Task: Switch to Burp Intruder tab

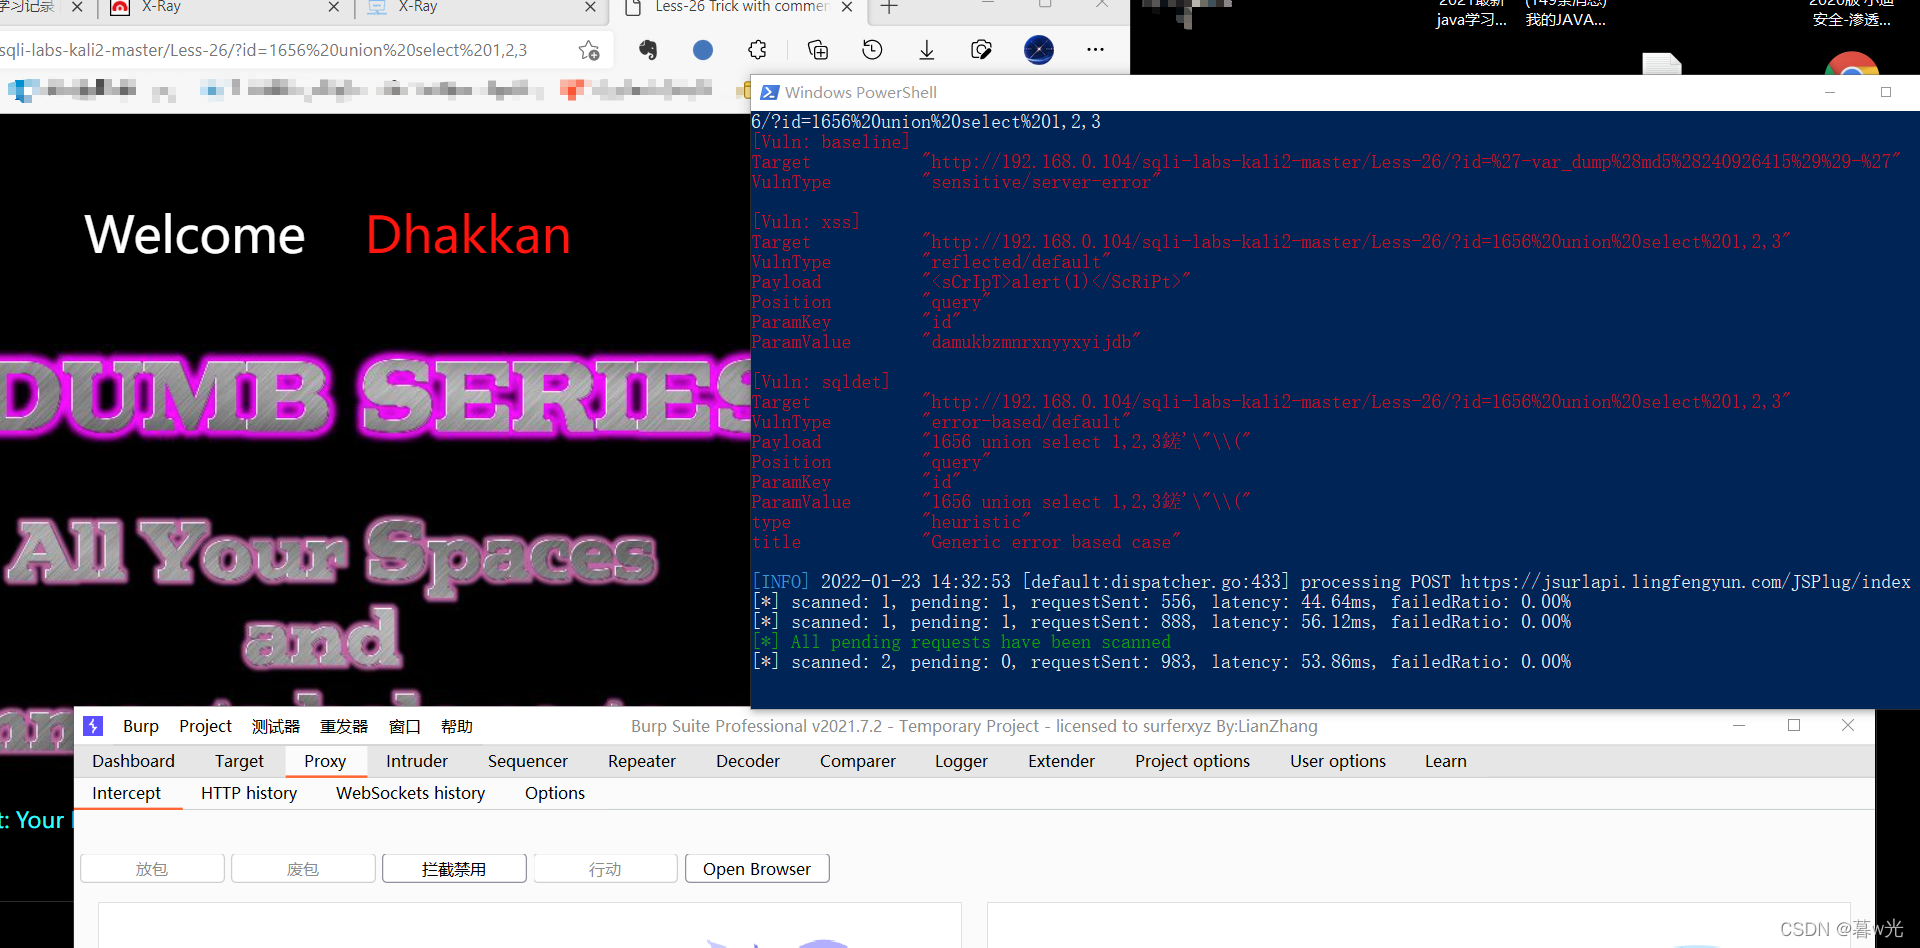Action: point(417,761)
